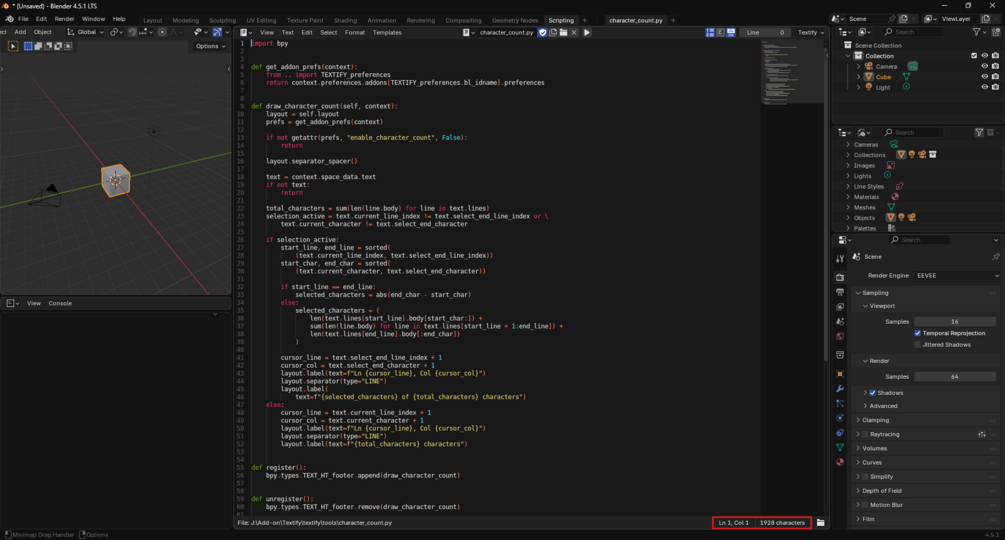Expand the Film panel

[x=868, y=519]
